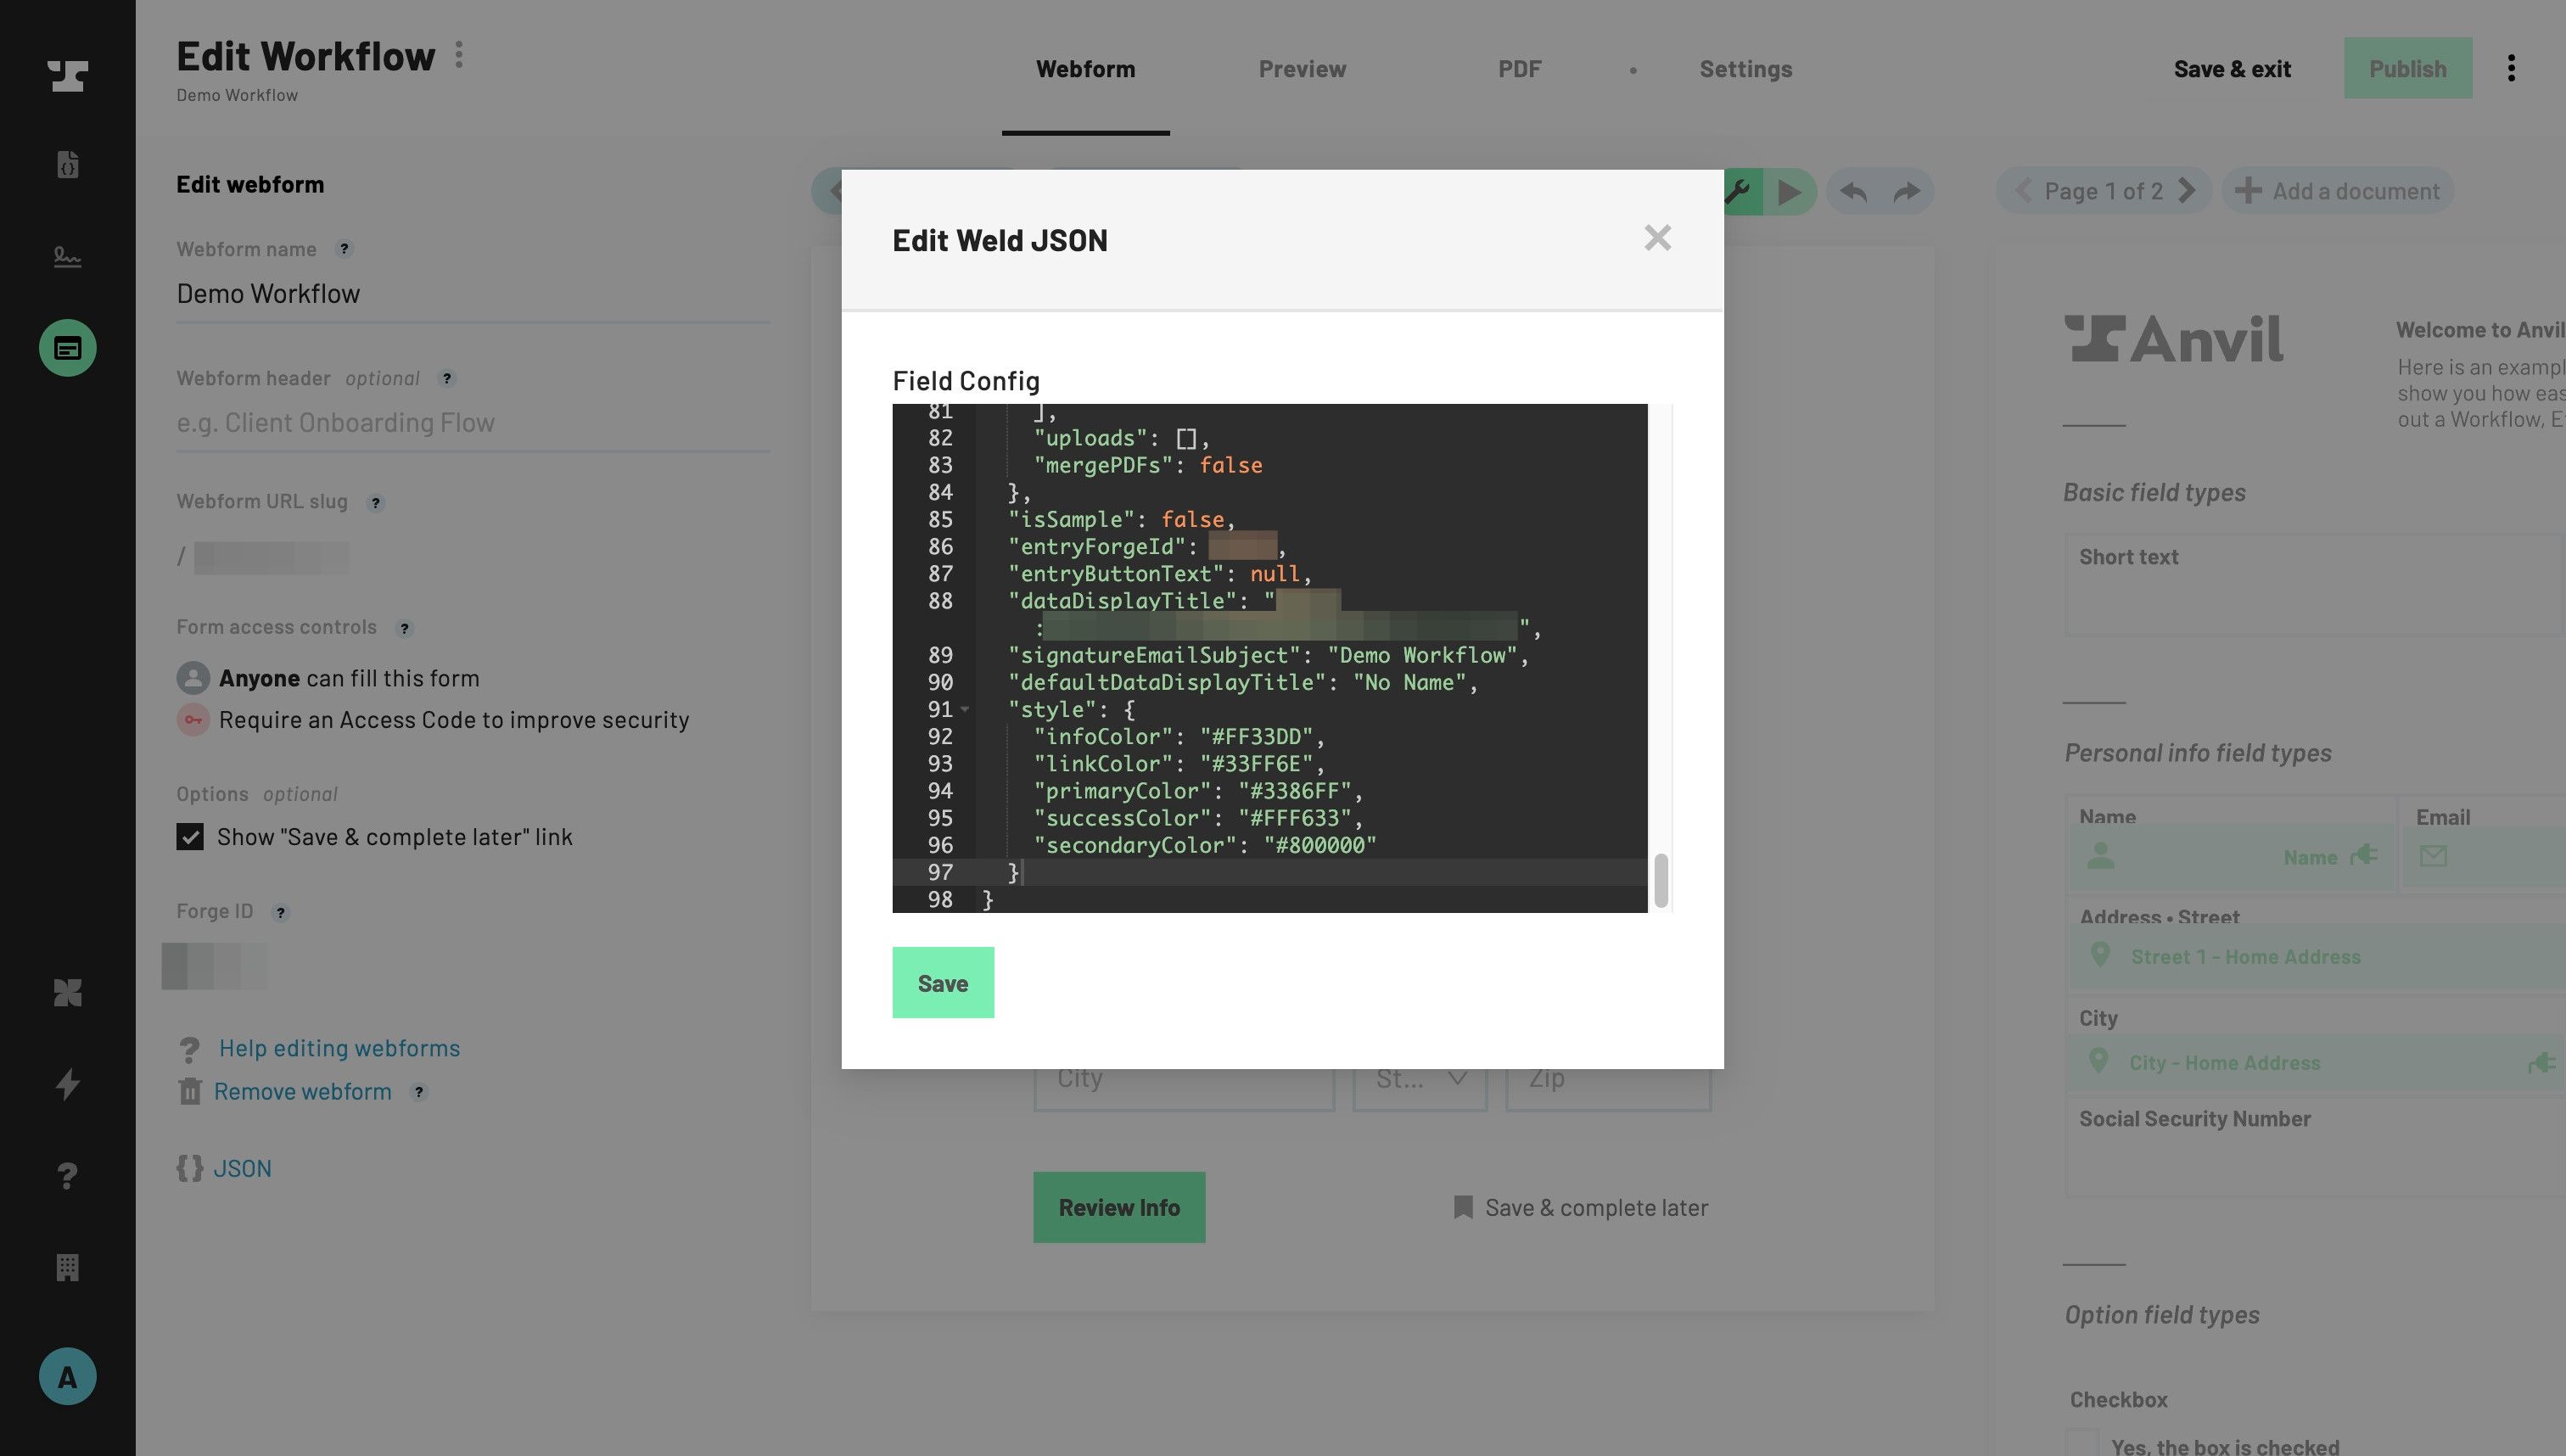Screen dimensions: 2566x1456
Task: Click the JSON editor vertical scrollbar thumb
Action: (1661, 880)
